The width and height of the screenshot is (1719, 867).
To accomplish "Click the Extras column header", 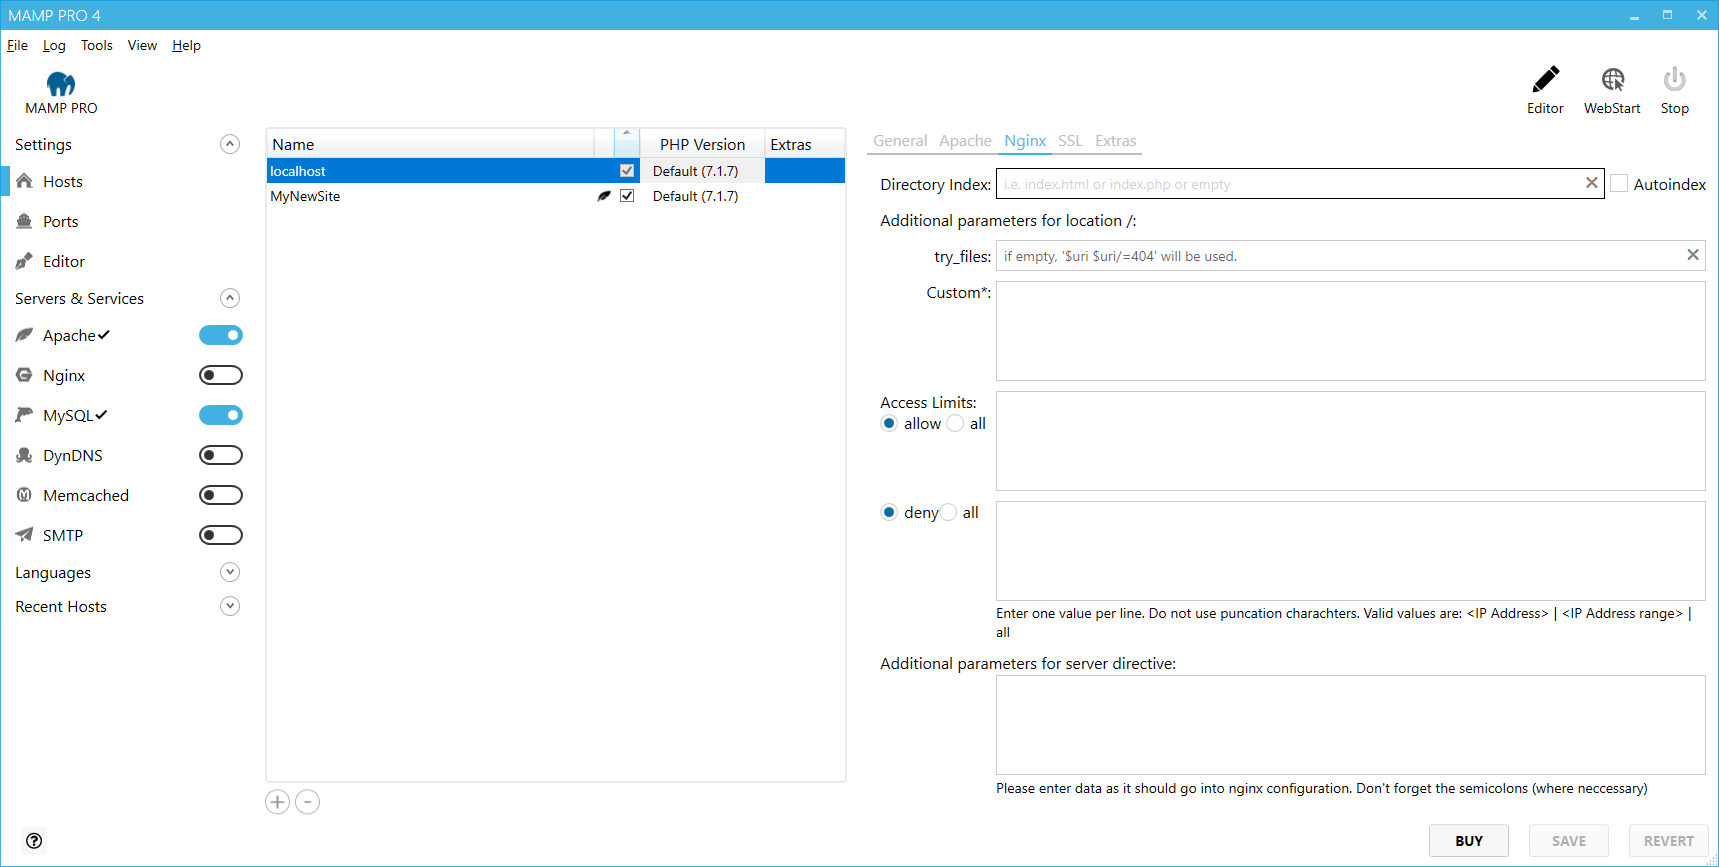I will coord(805,144).
